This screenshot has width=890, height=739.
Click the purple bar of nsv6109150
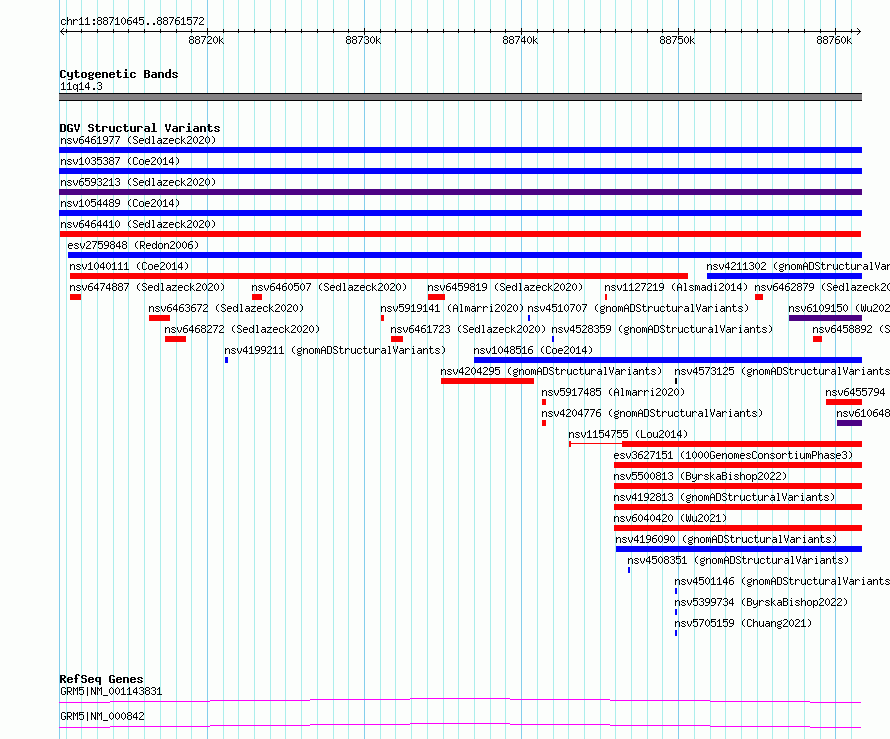(x=825, y=318)
